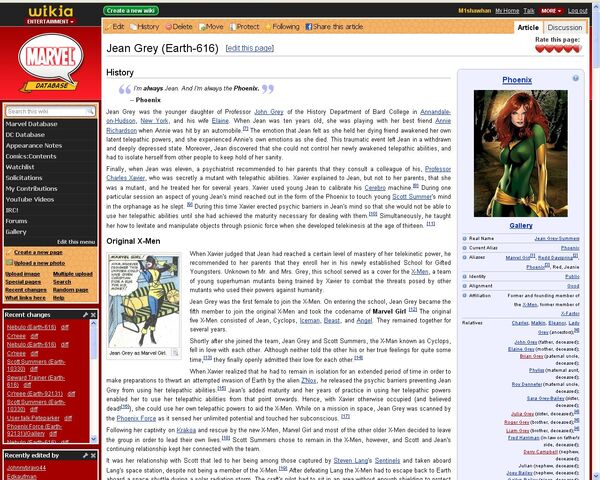This screenshot has width=600, height=480.
Task: Click the Create a new wiki button
Action: pyautogui.click(x=131, y=11)
